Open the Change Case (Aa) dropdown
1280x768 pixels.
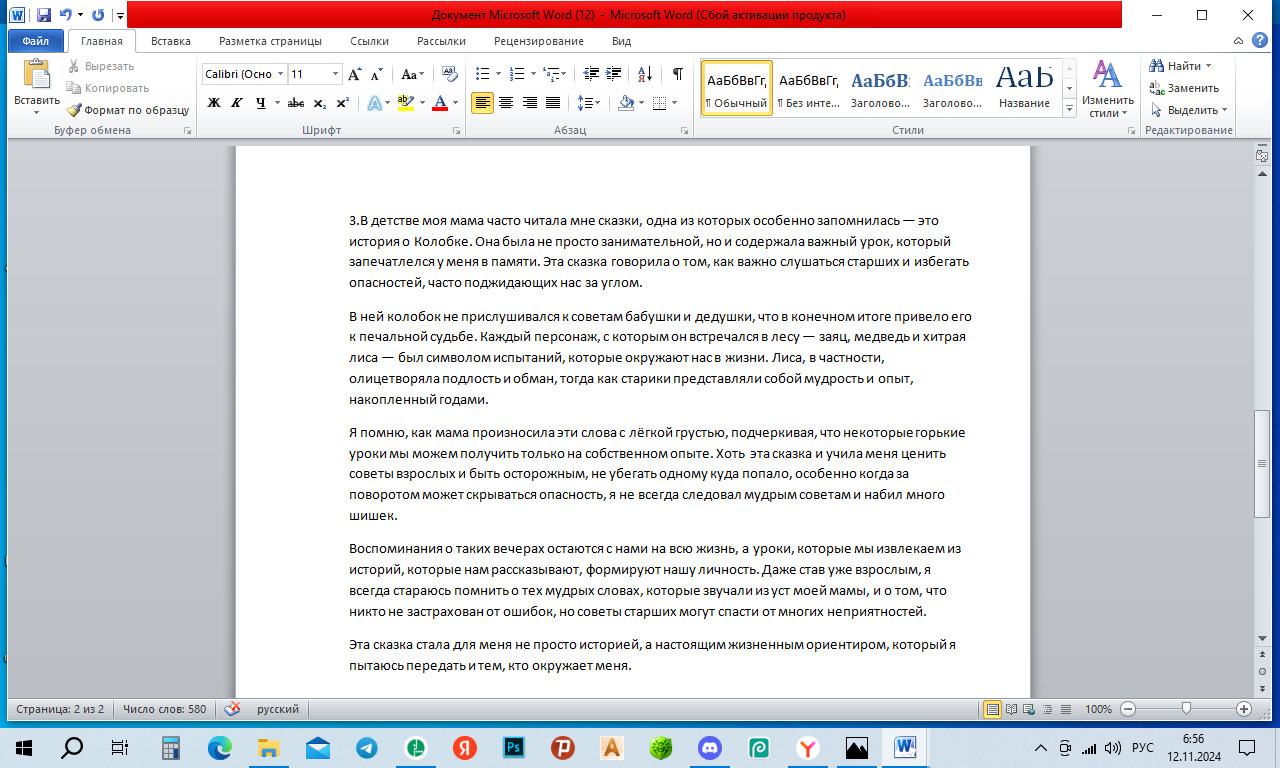412,74
